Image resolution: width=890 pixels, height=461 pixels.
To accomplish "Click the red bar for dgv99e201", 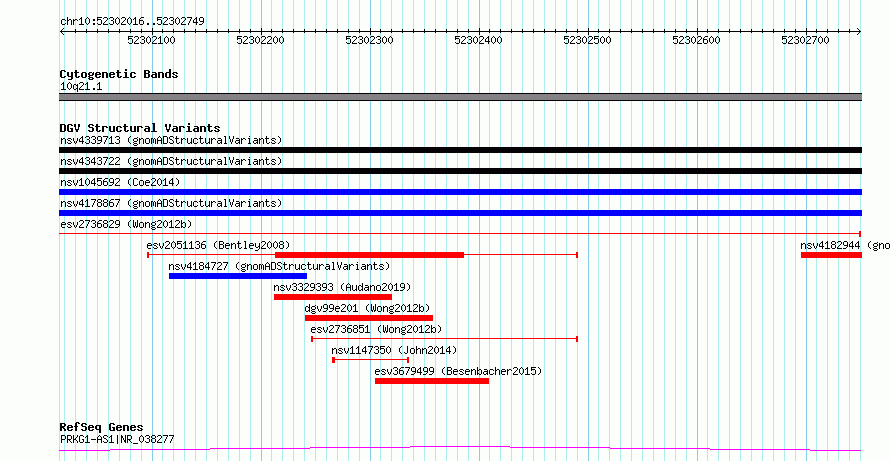I will pyautogui.click(x=369, y=318).
